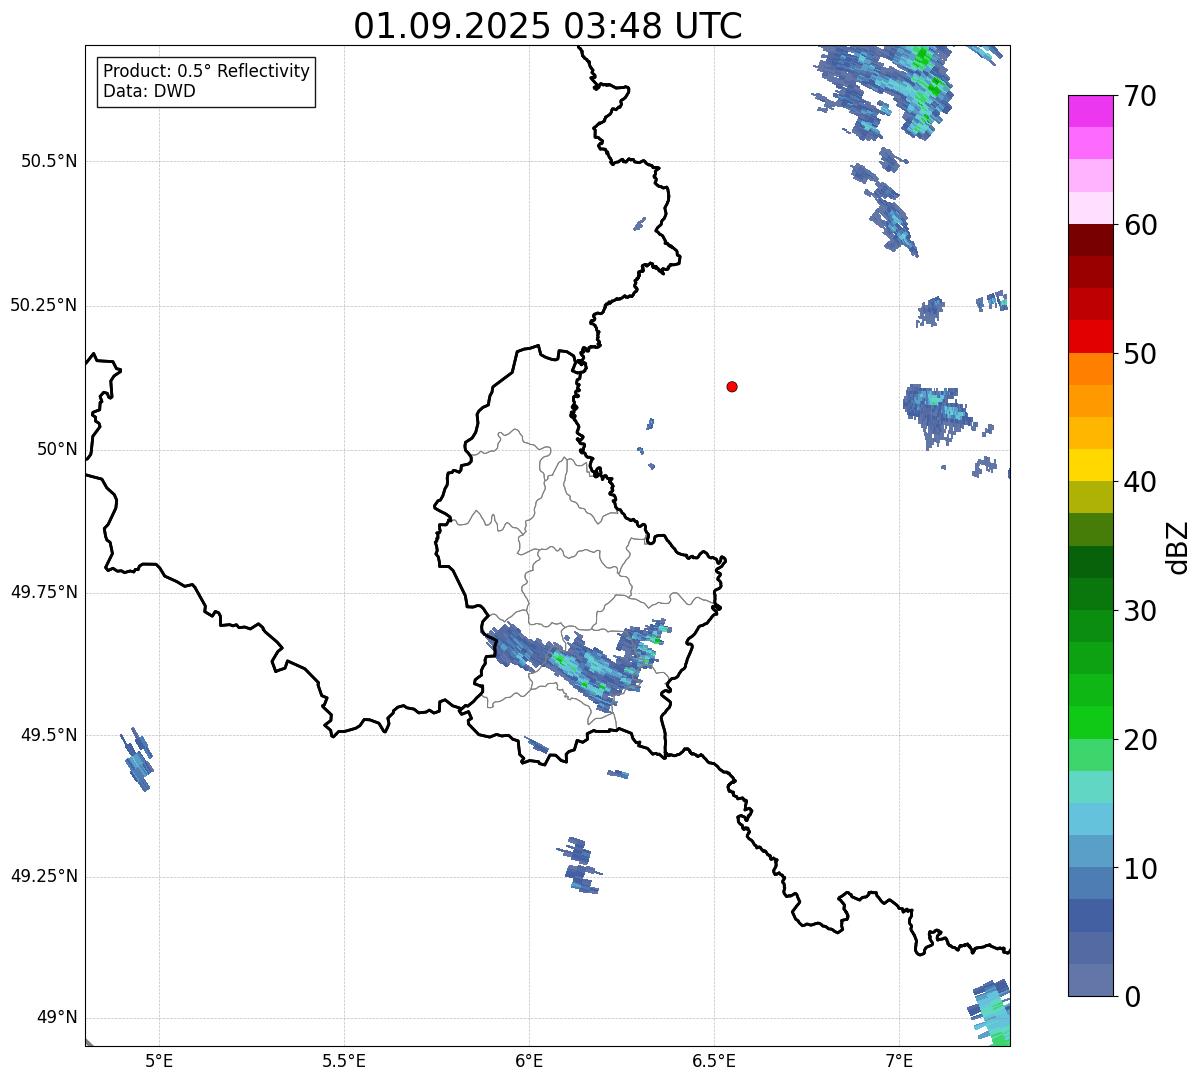Select the 'Data: DWD' text
The width and height of the screenshot is (1202, 1081).
click(149, 91)
